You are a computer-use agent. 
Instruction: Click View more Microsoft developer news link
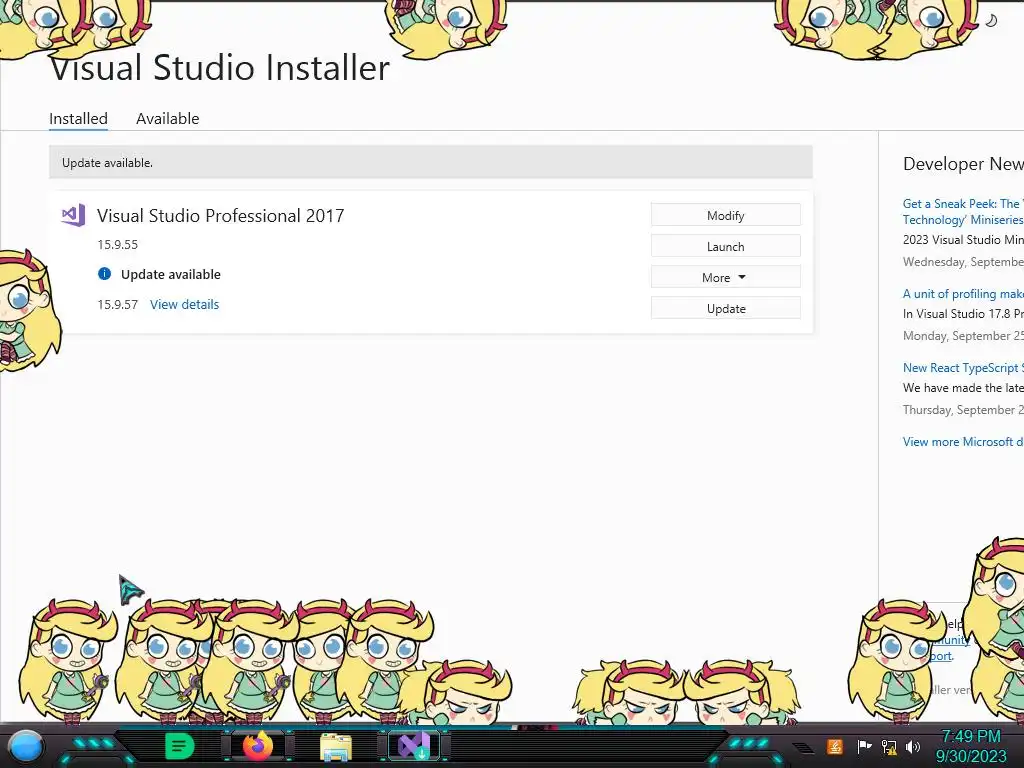pyautogui.click(x=963, y=441)
